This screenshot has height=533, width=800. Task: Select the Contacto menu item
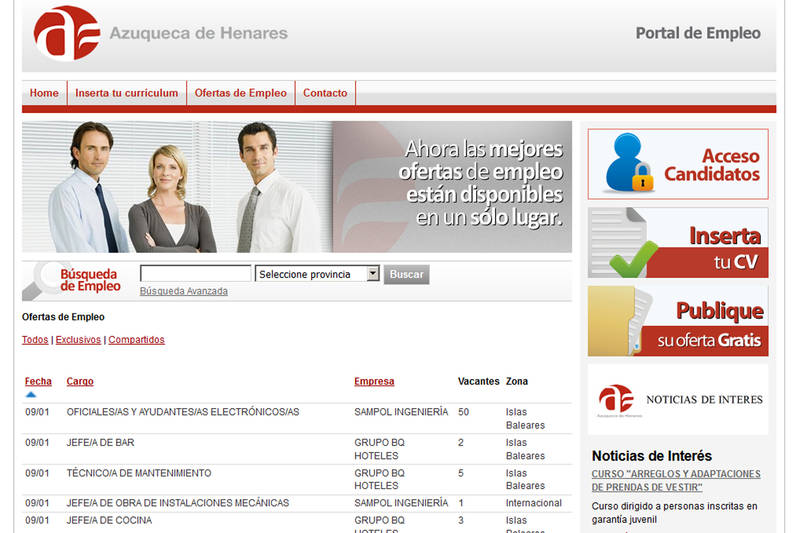coord(325,93)
